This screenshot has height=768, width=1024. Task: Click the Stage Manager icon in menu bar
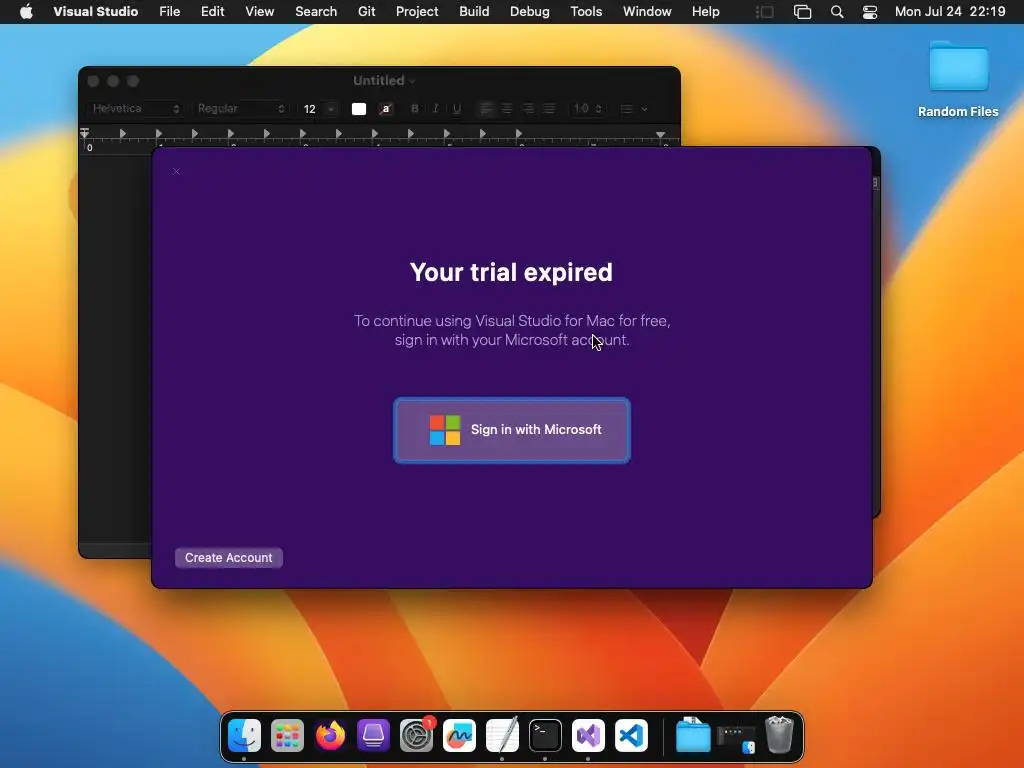click(765, 12)
